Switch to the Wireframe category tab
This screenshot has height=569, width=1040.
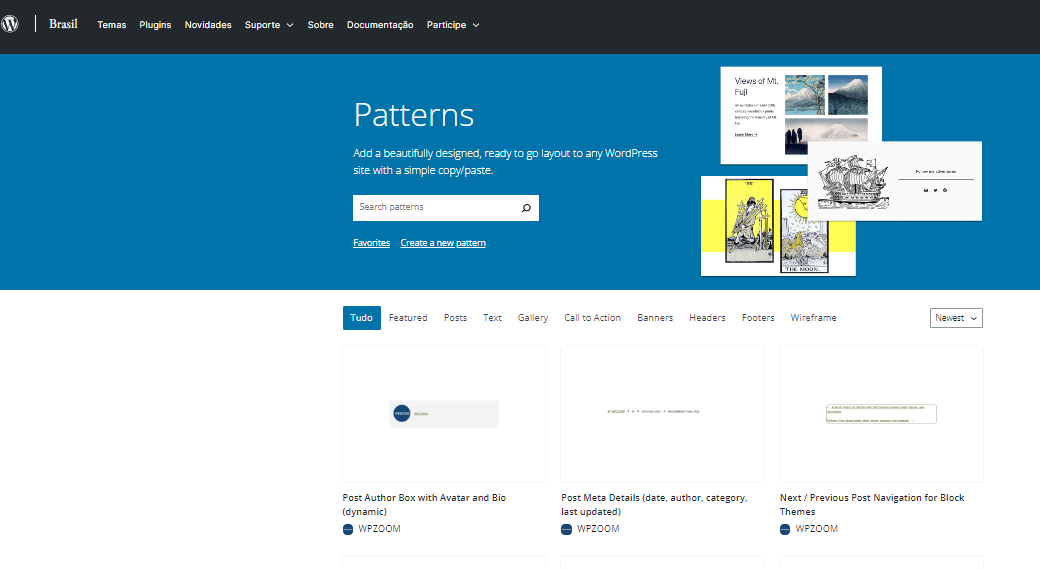click(813, 318)
